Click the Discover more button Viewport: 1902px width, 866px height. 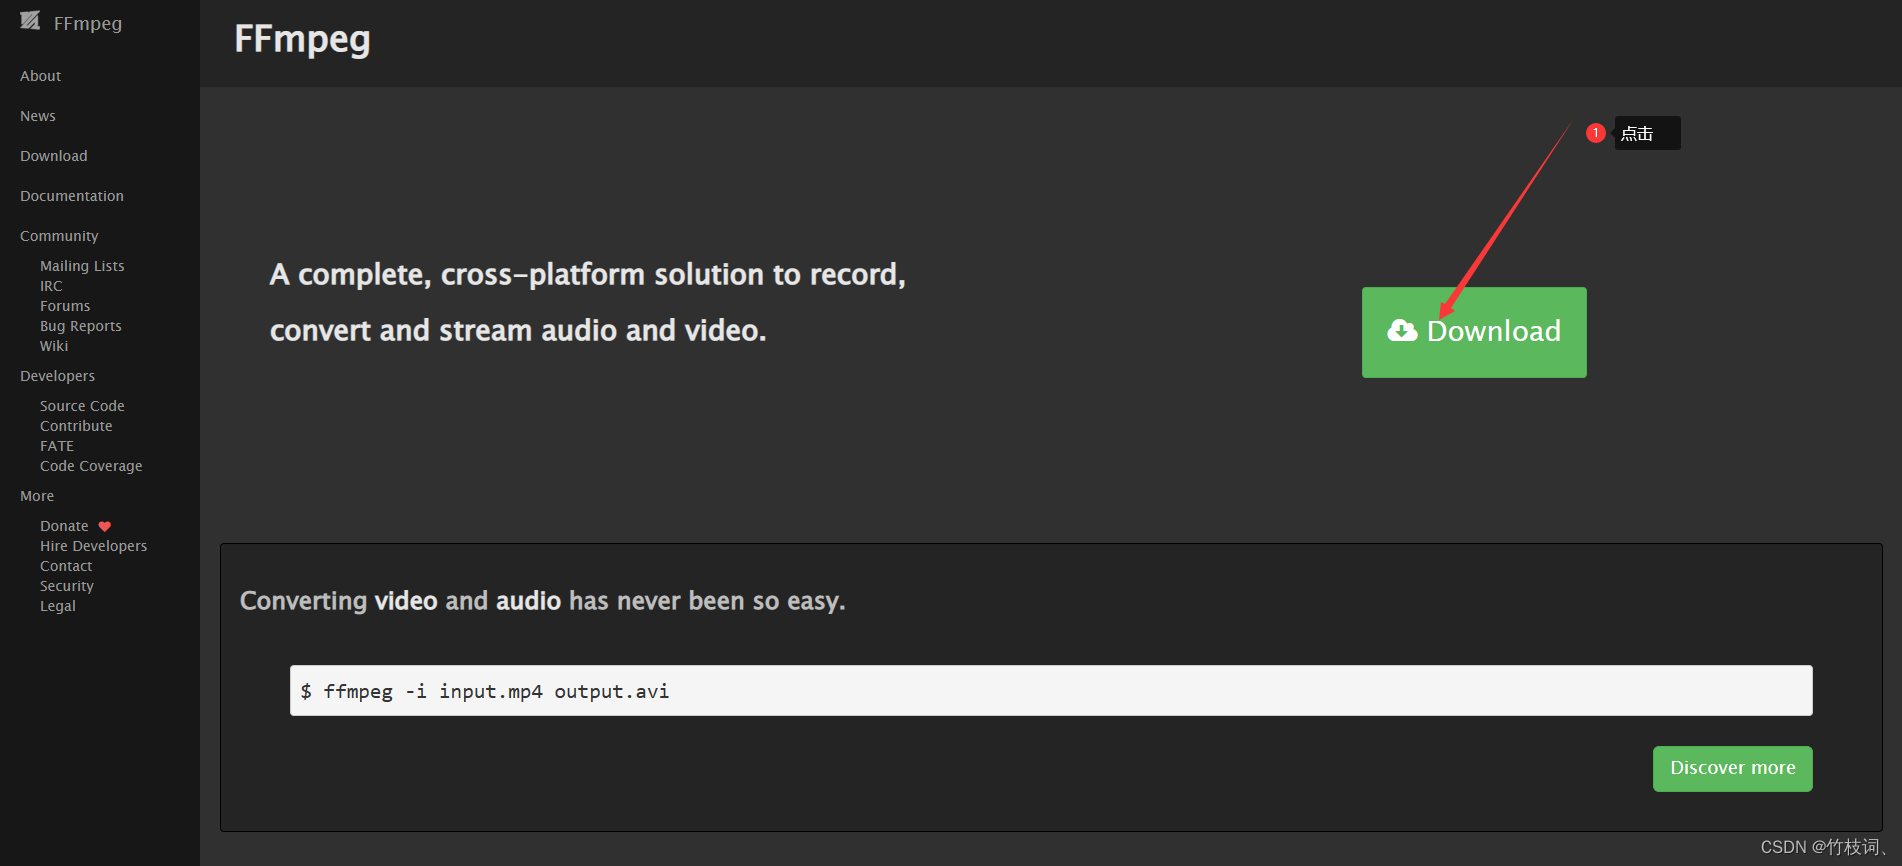pyautogui.click(x=1733, y=769)
